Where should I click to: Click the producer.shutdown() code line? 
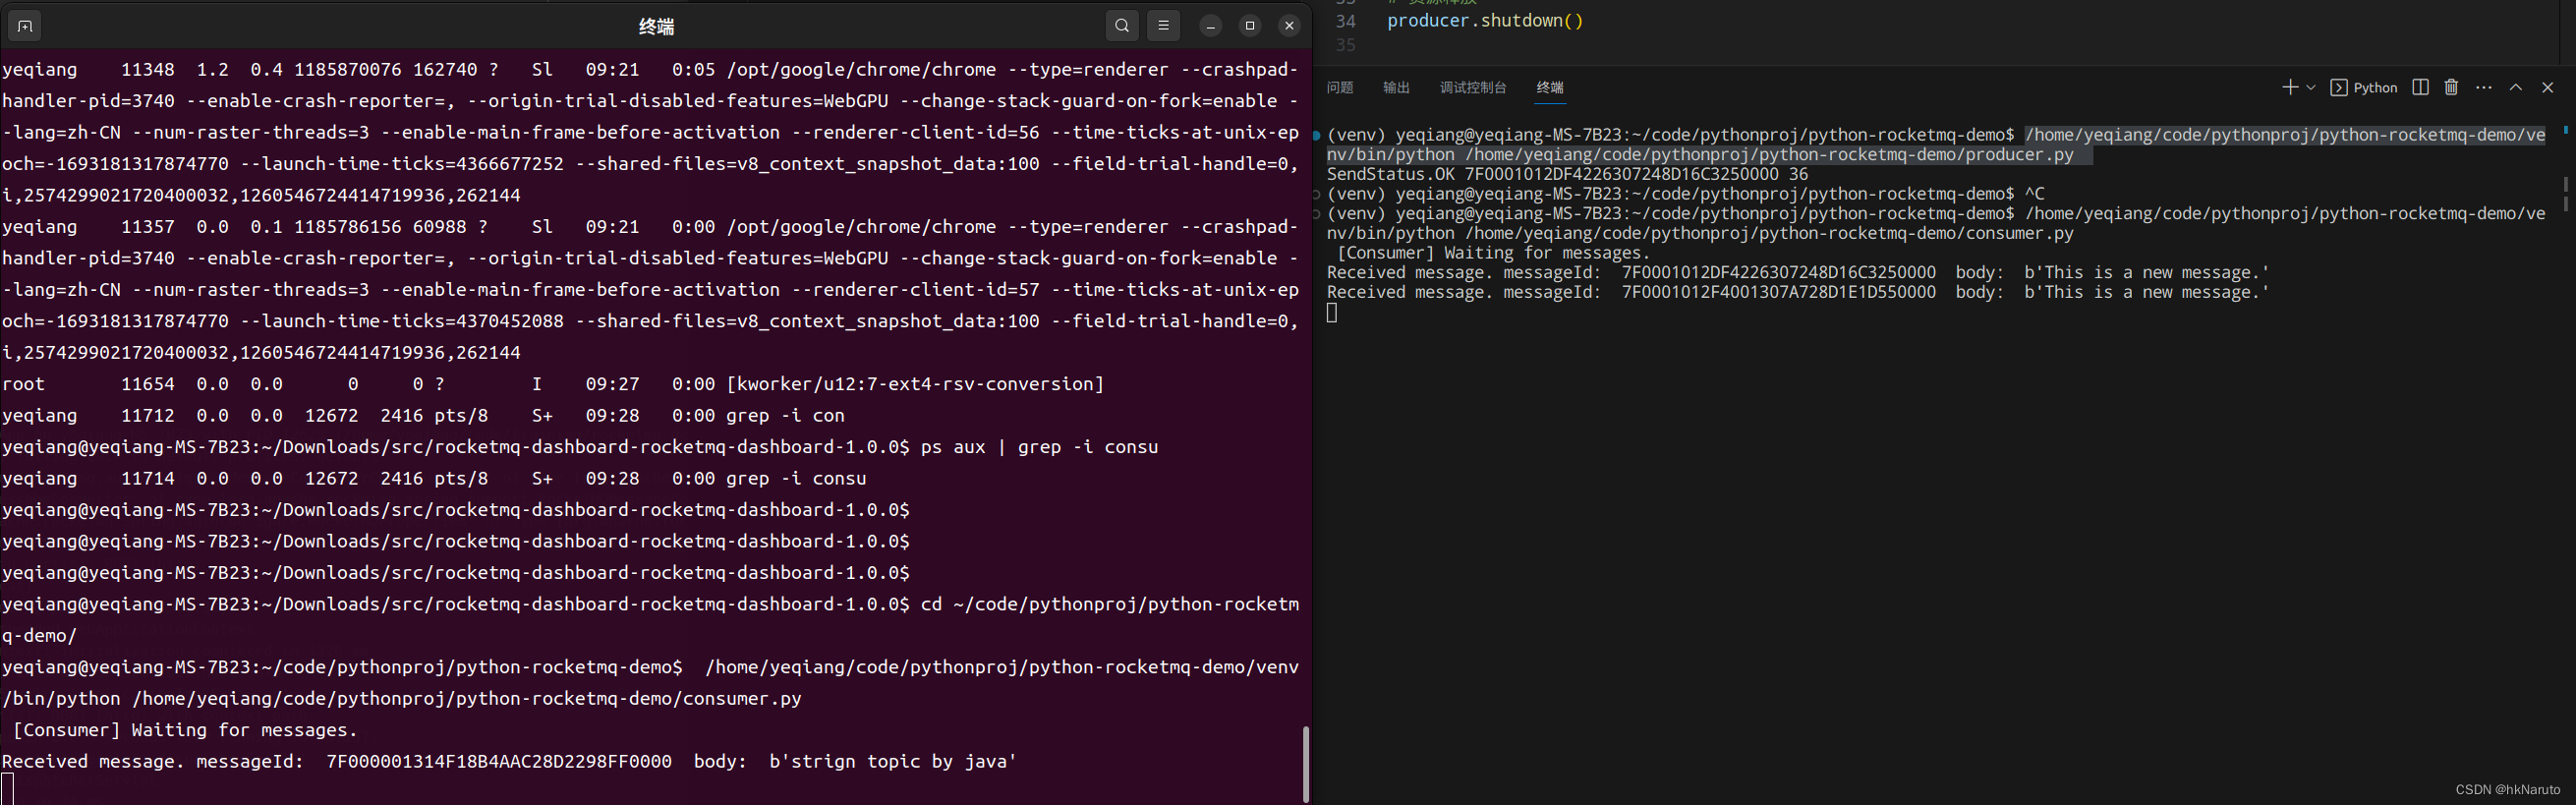click(1485, 21)
